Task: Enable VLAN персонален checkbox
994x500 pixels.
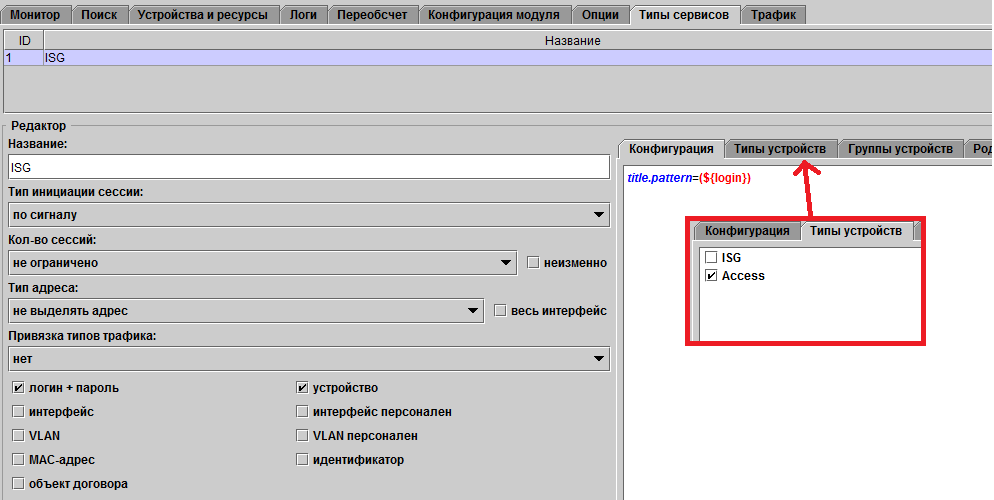Action: [x=302, y=436]
